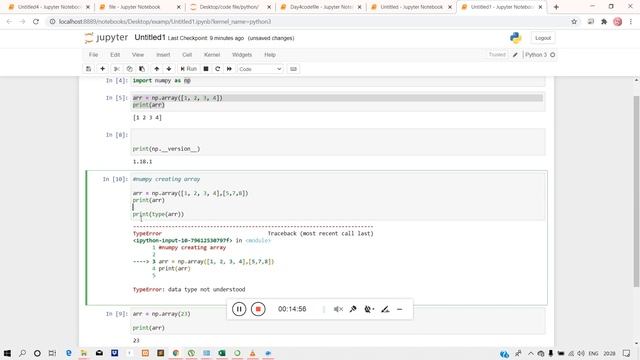This screenshot has width=640, height=360.
Task: Click the notebook vertical scrollbar
Action: [x=636, y=192]
